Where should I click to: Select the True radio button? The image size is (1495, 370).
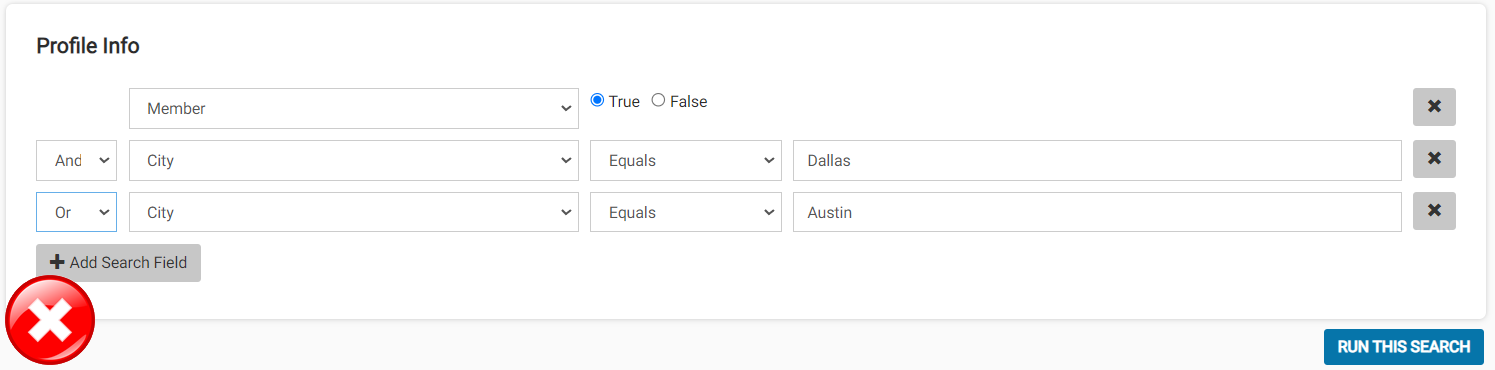pos(598,100)
